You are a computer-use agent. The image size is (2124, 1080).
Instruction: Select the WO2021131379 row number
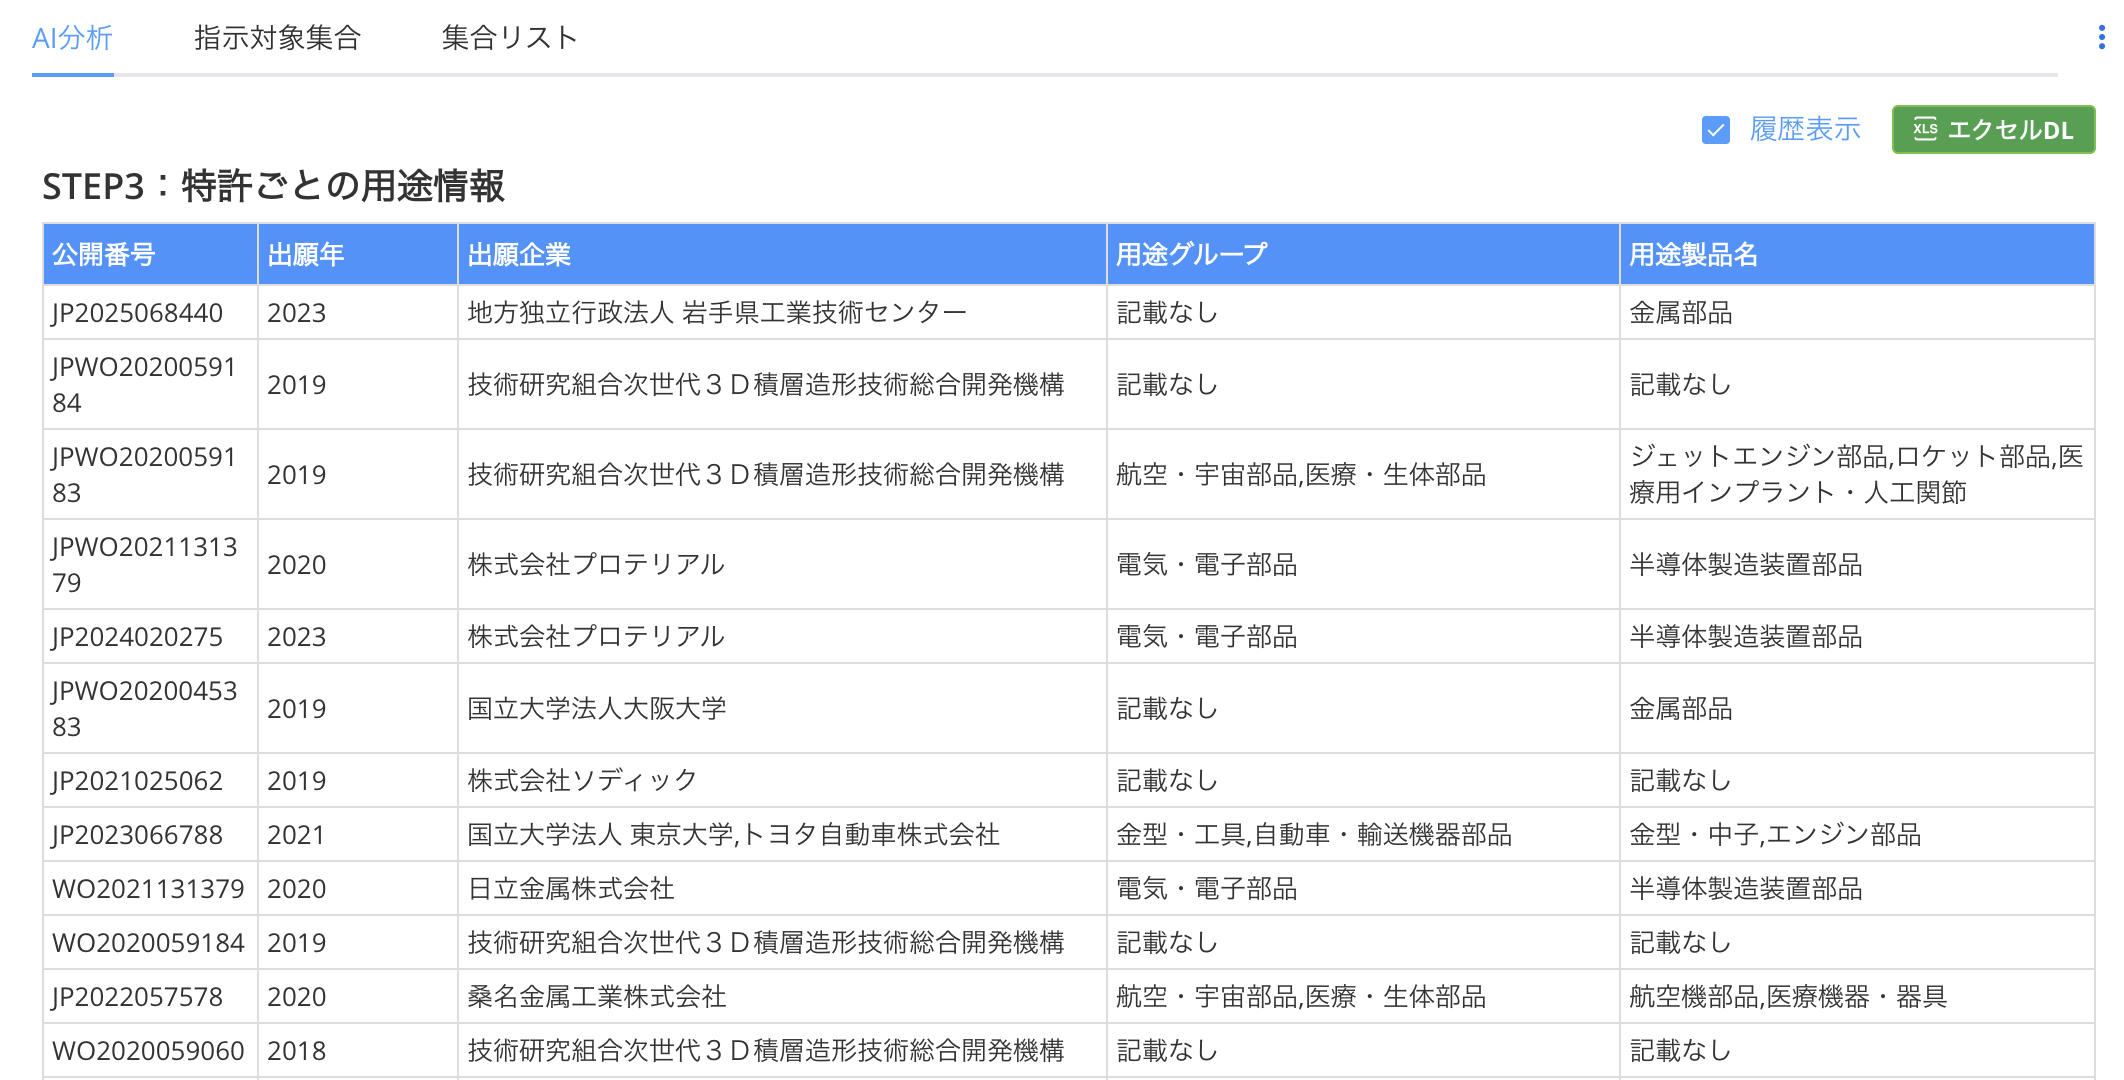pyautogui.click(x=148, y=889)
